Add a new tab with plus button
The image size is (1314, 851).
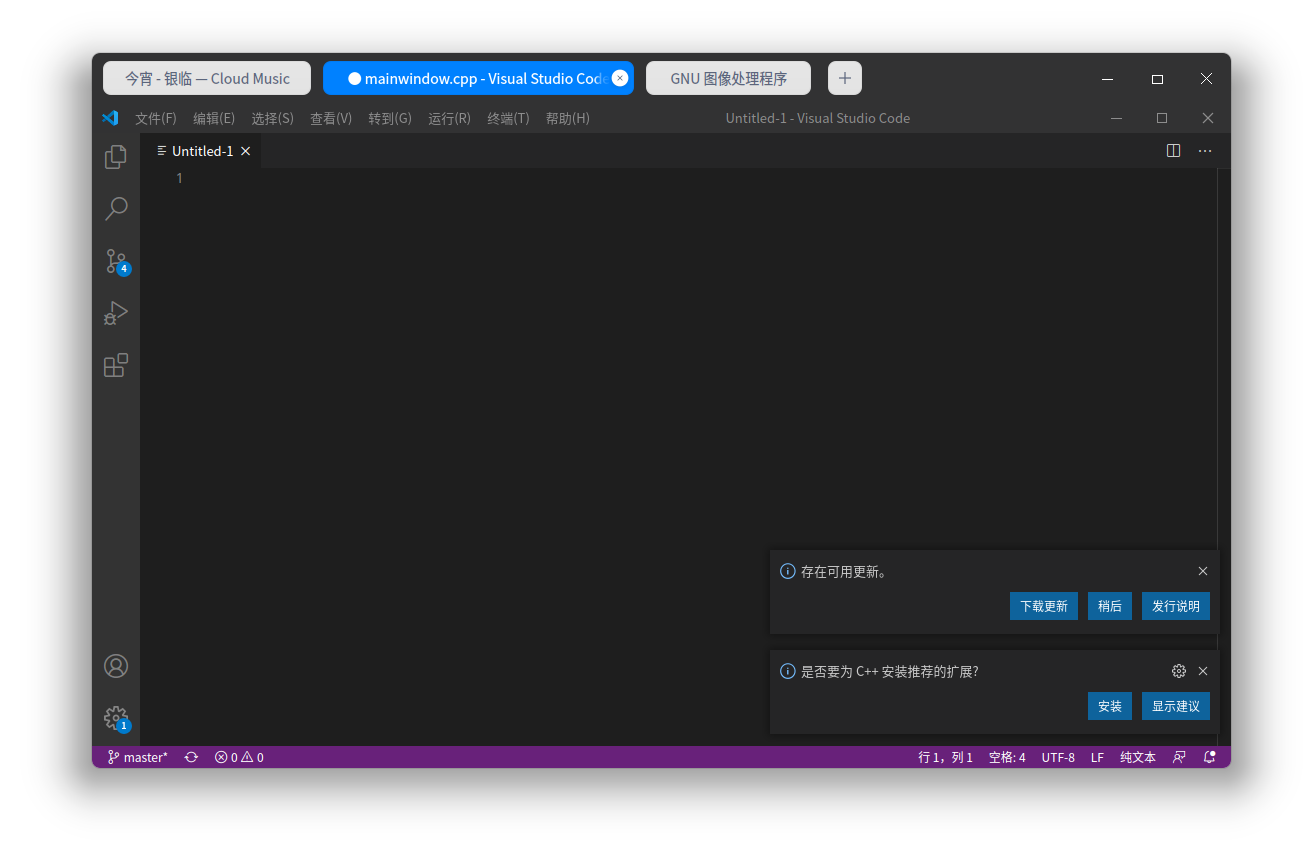coord(845,78)
